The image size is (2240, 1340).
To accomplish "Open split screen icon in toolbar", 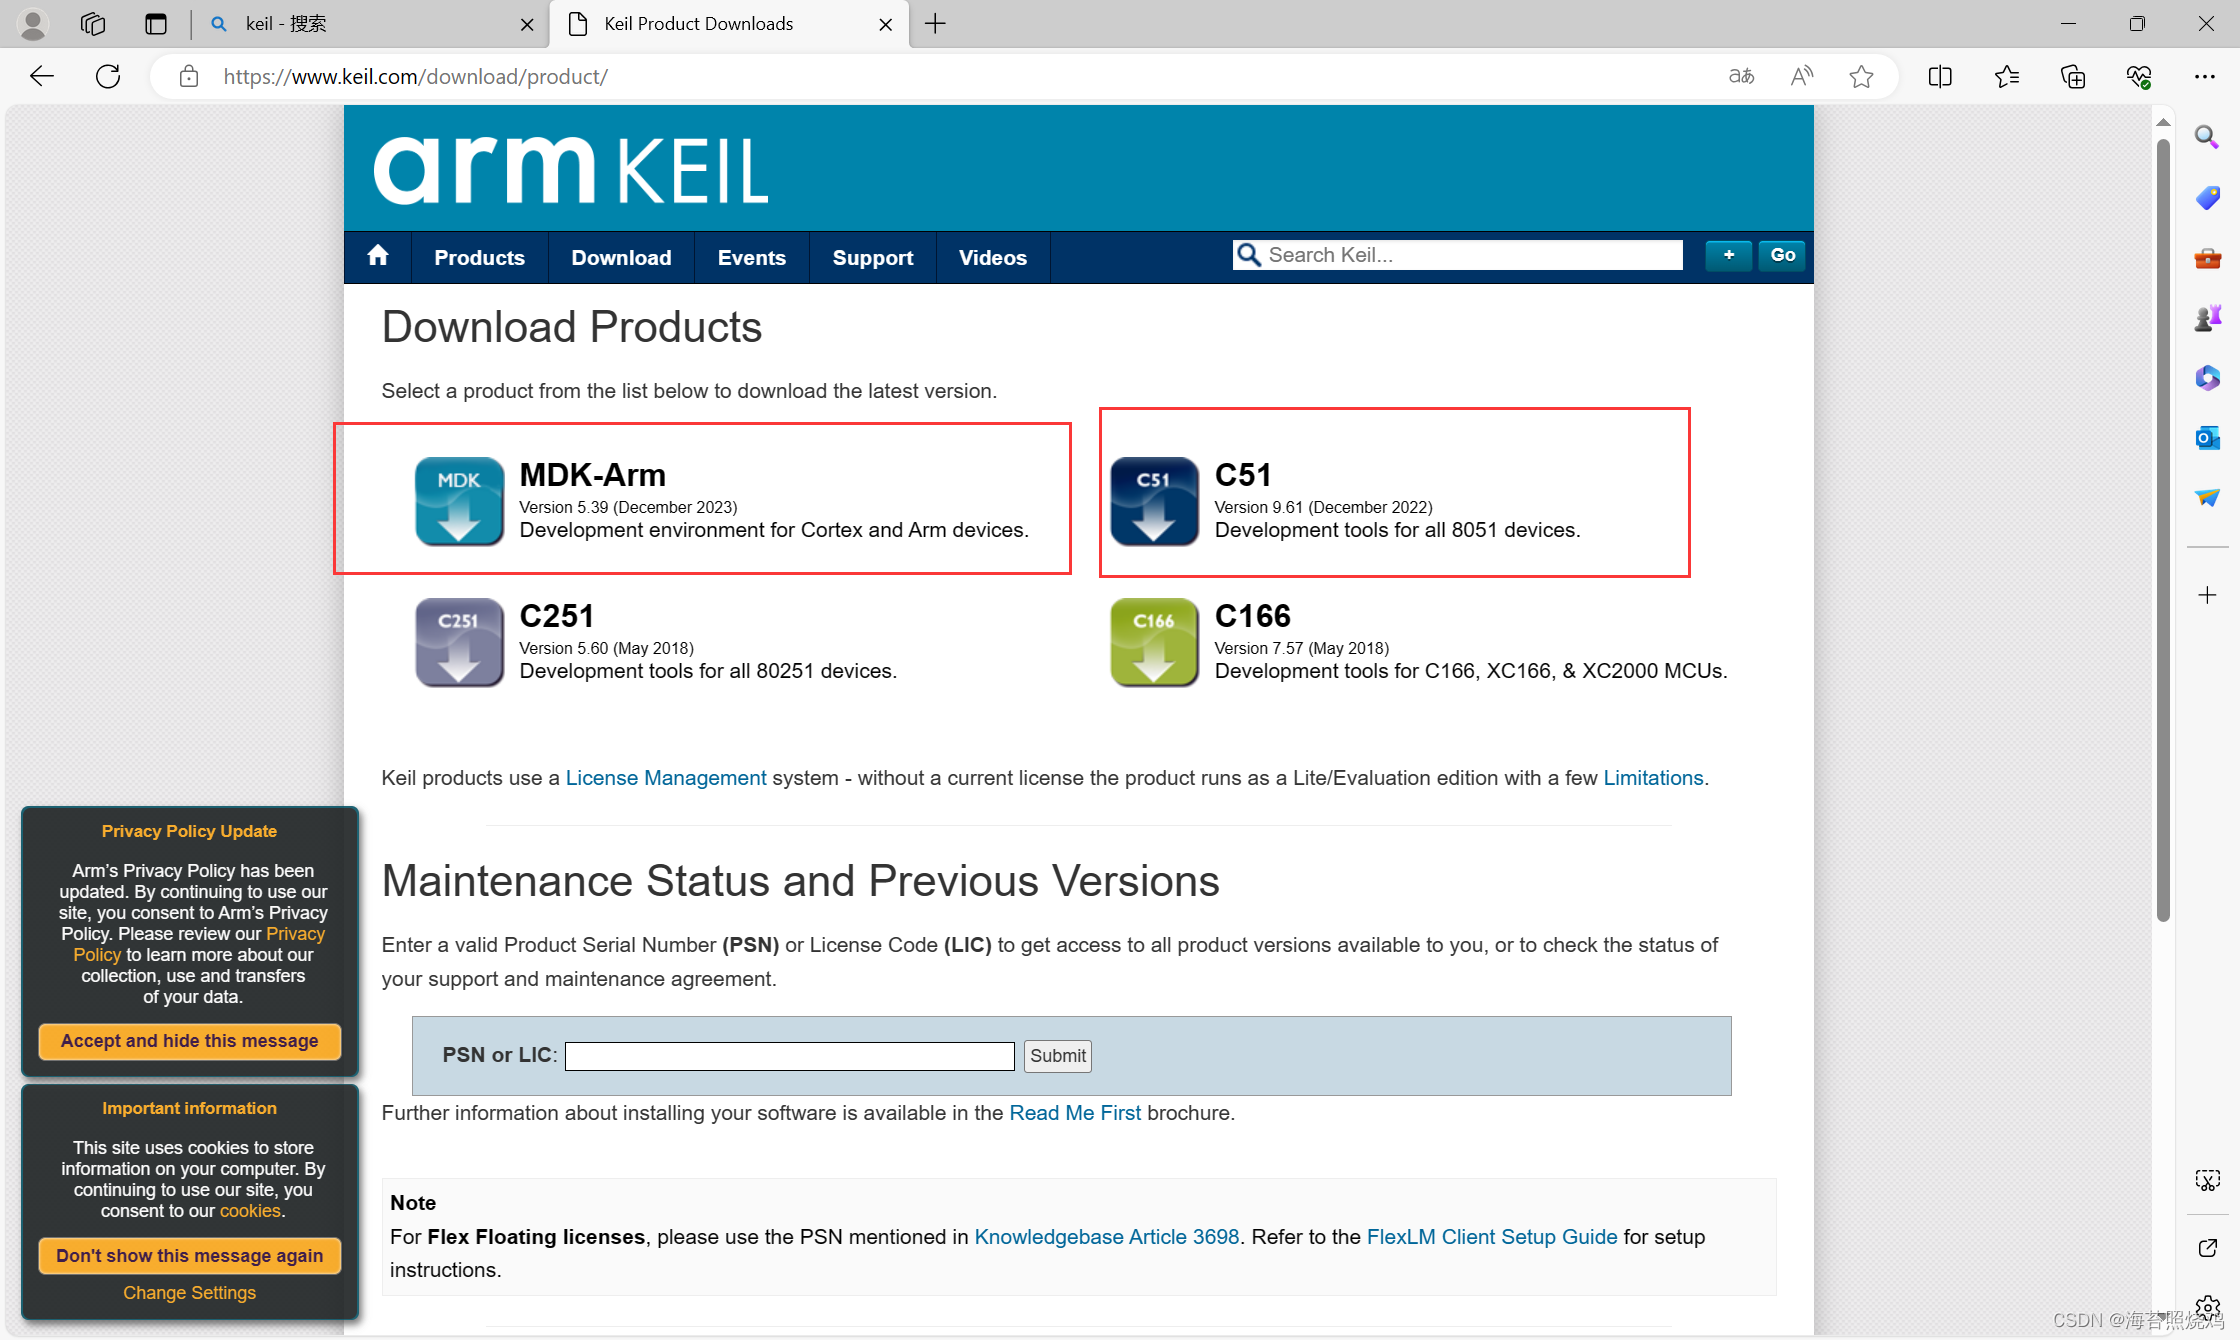I will (1940, 76).
